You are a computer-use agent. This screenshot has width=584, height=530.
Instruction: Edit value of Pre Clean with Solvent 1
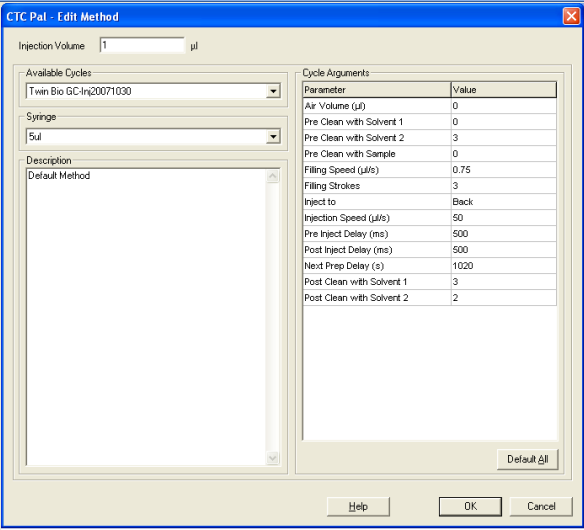click(x=504, y=122)
